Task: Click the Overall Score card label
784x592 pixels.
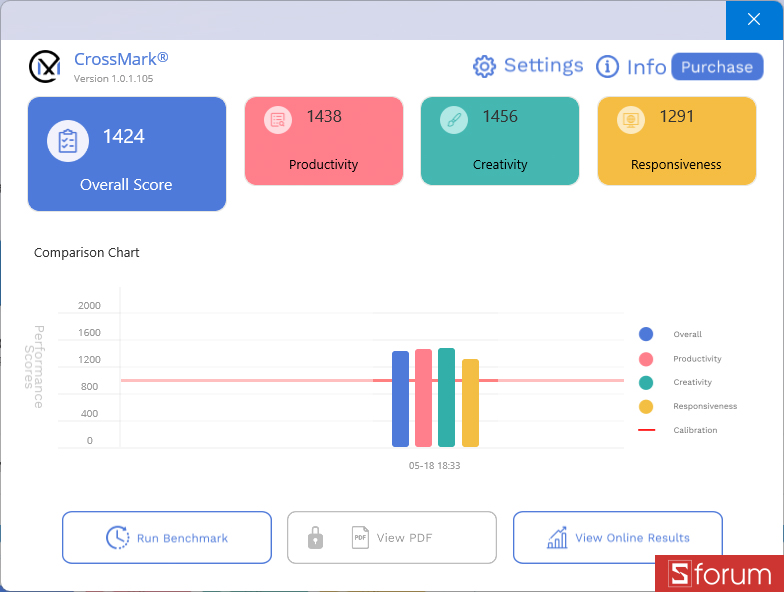Action: click(x=126, y=184)
